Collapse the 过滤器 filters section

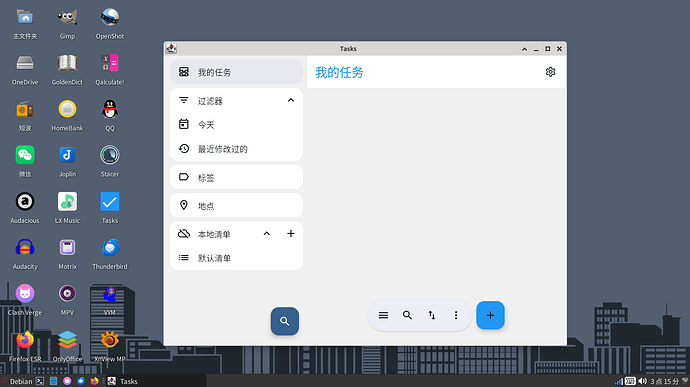point(290,100)
